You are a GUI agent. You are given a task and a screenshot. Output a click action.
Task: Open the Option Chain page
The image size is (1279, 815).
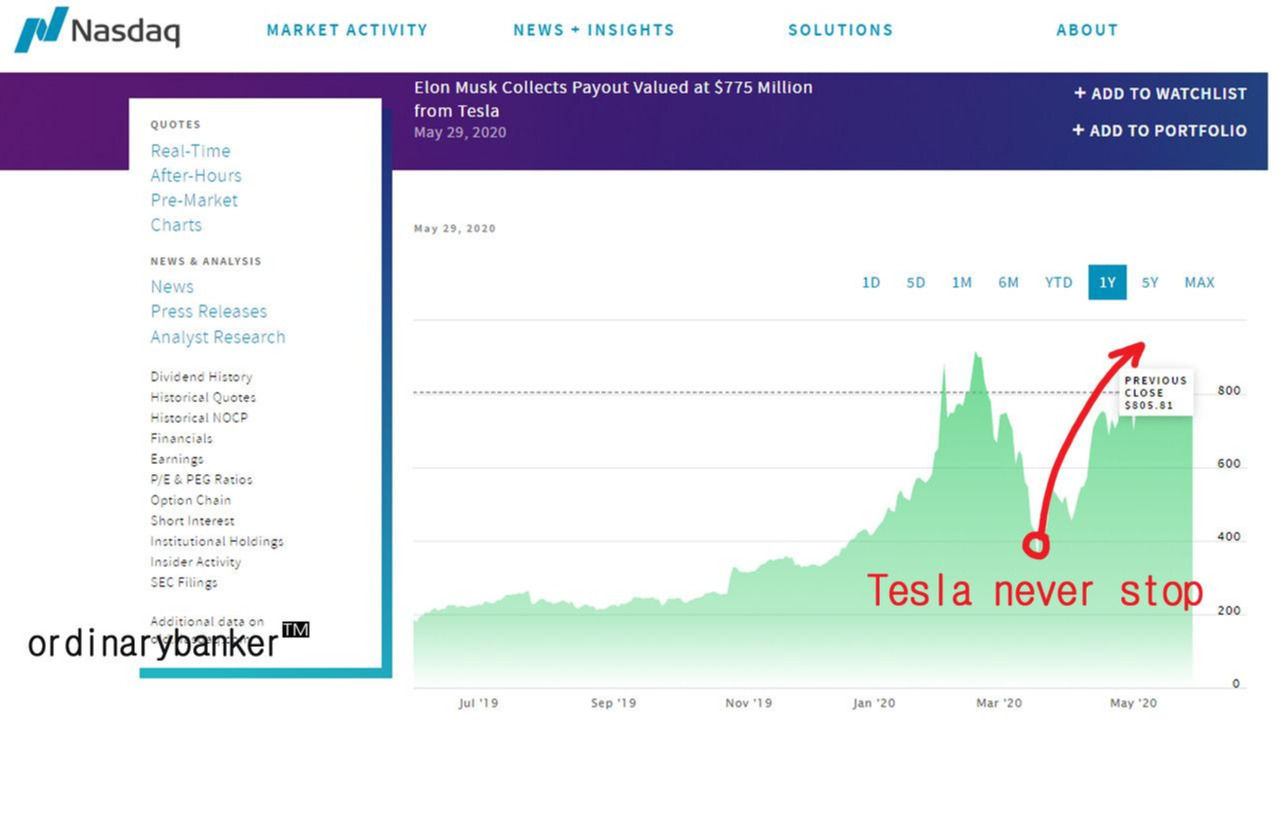190,500
